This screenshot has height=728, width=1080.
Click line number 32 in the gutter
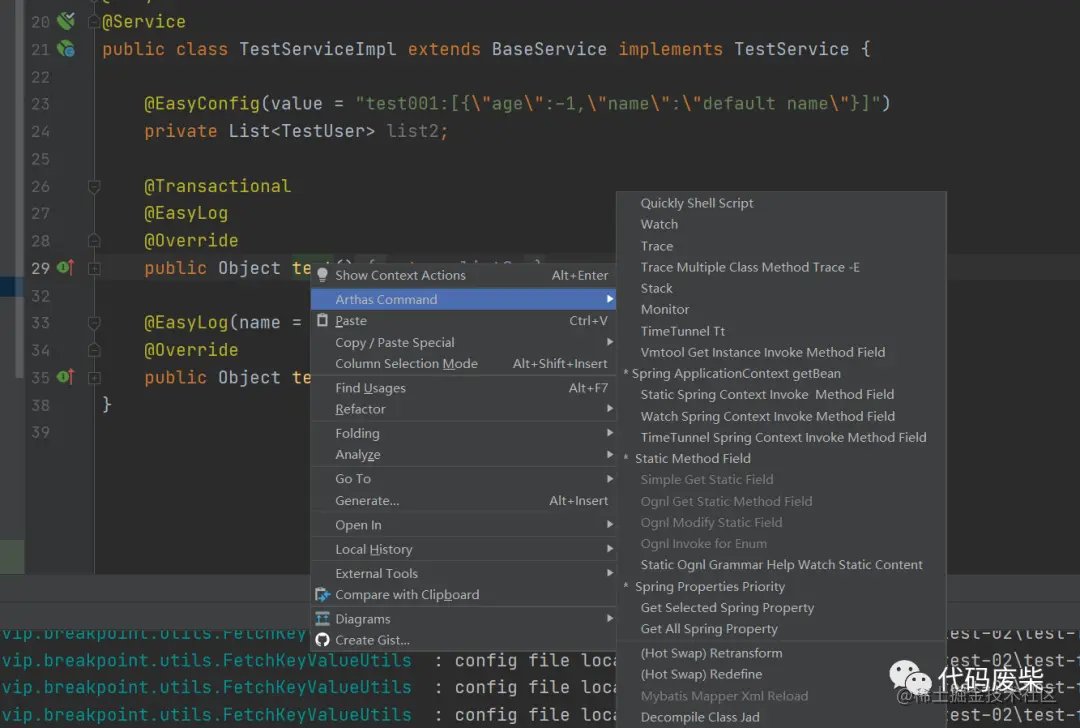coord(40,295)
